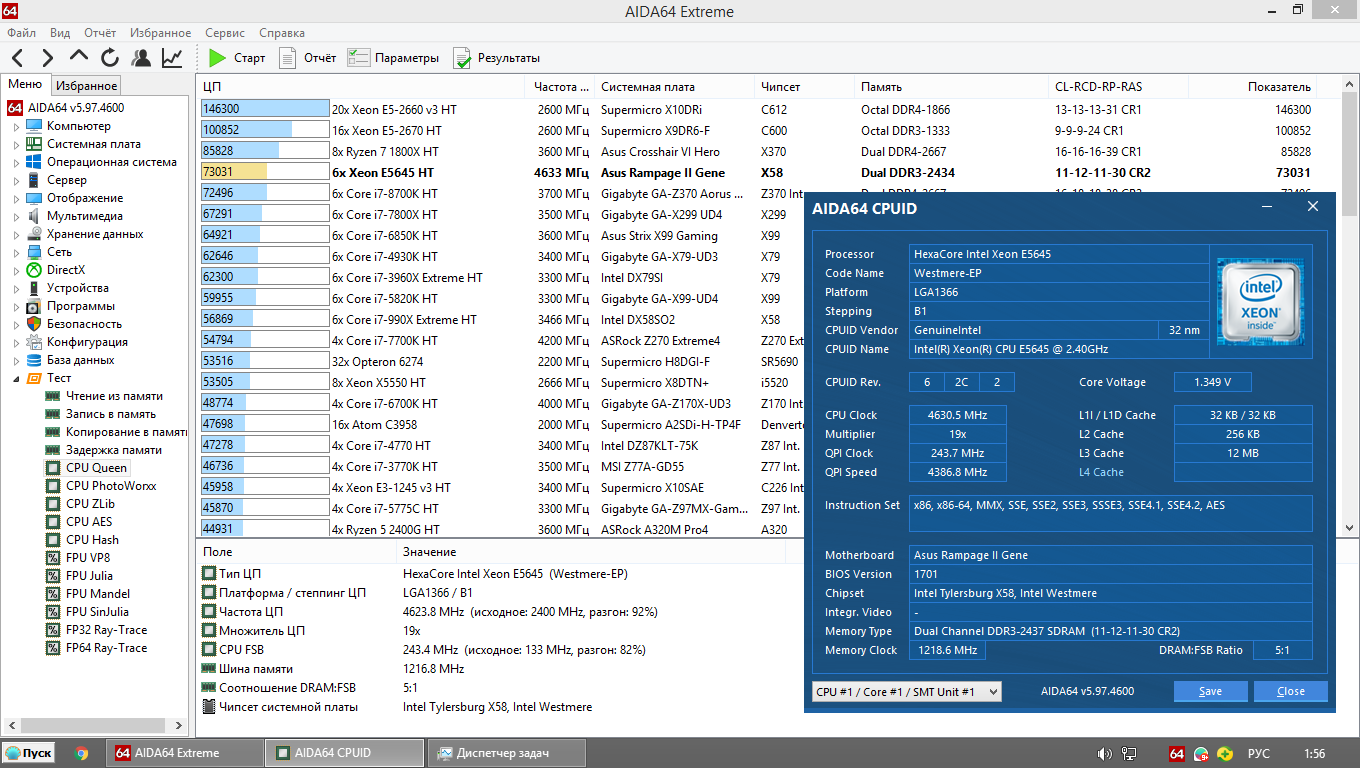Select the CPU Queen benchmark in the tree

coord(96,468)
